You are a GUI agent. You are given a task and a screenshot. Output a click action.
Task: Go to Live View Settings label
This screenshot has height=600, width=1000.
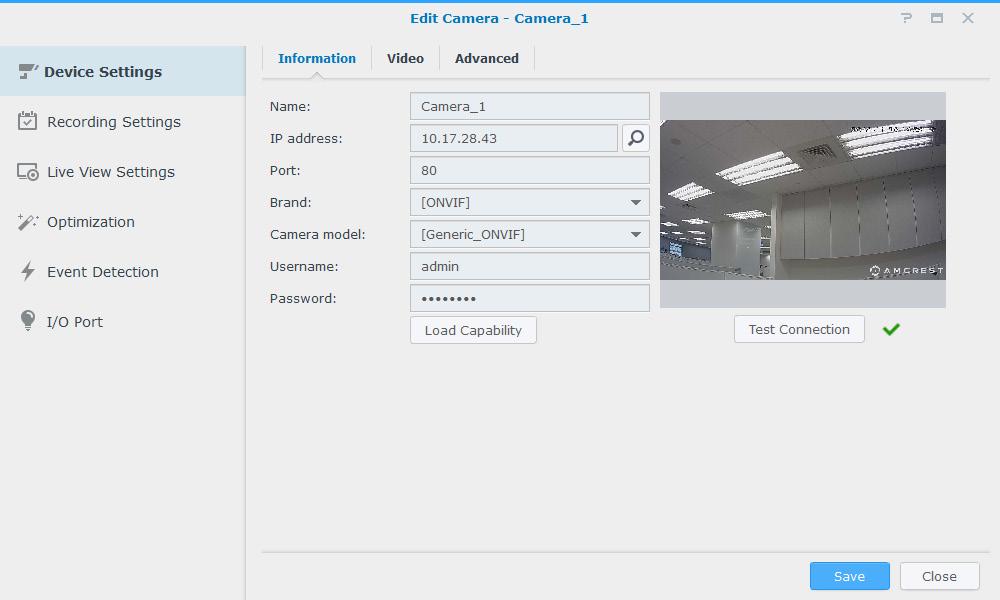tap(110, 172)
